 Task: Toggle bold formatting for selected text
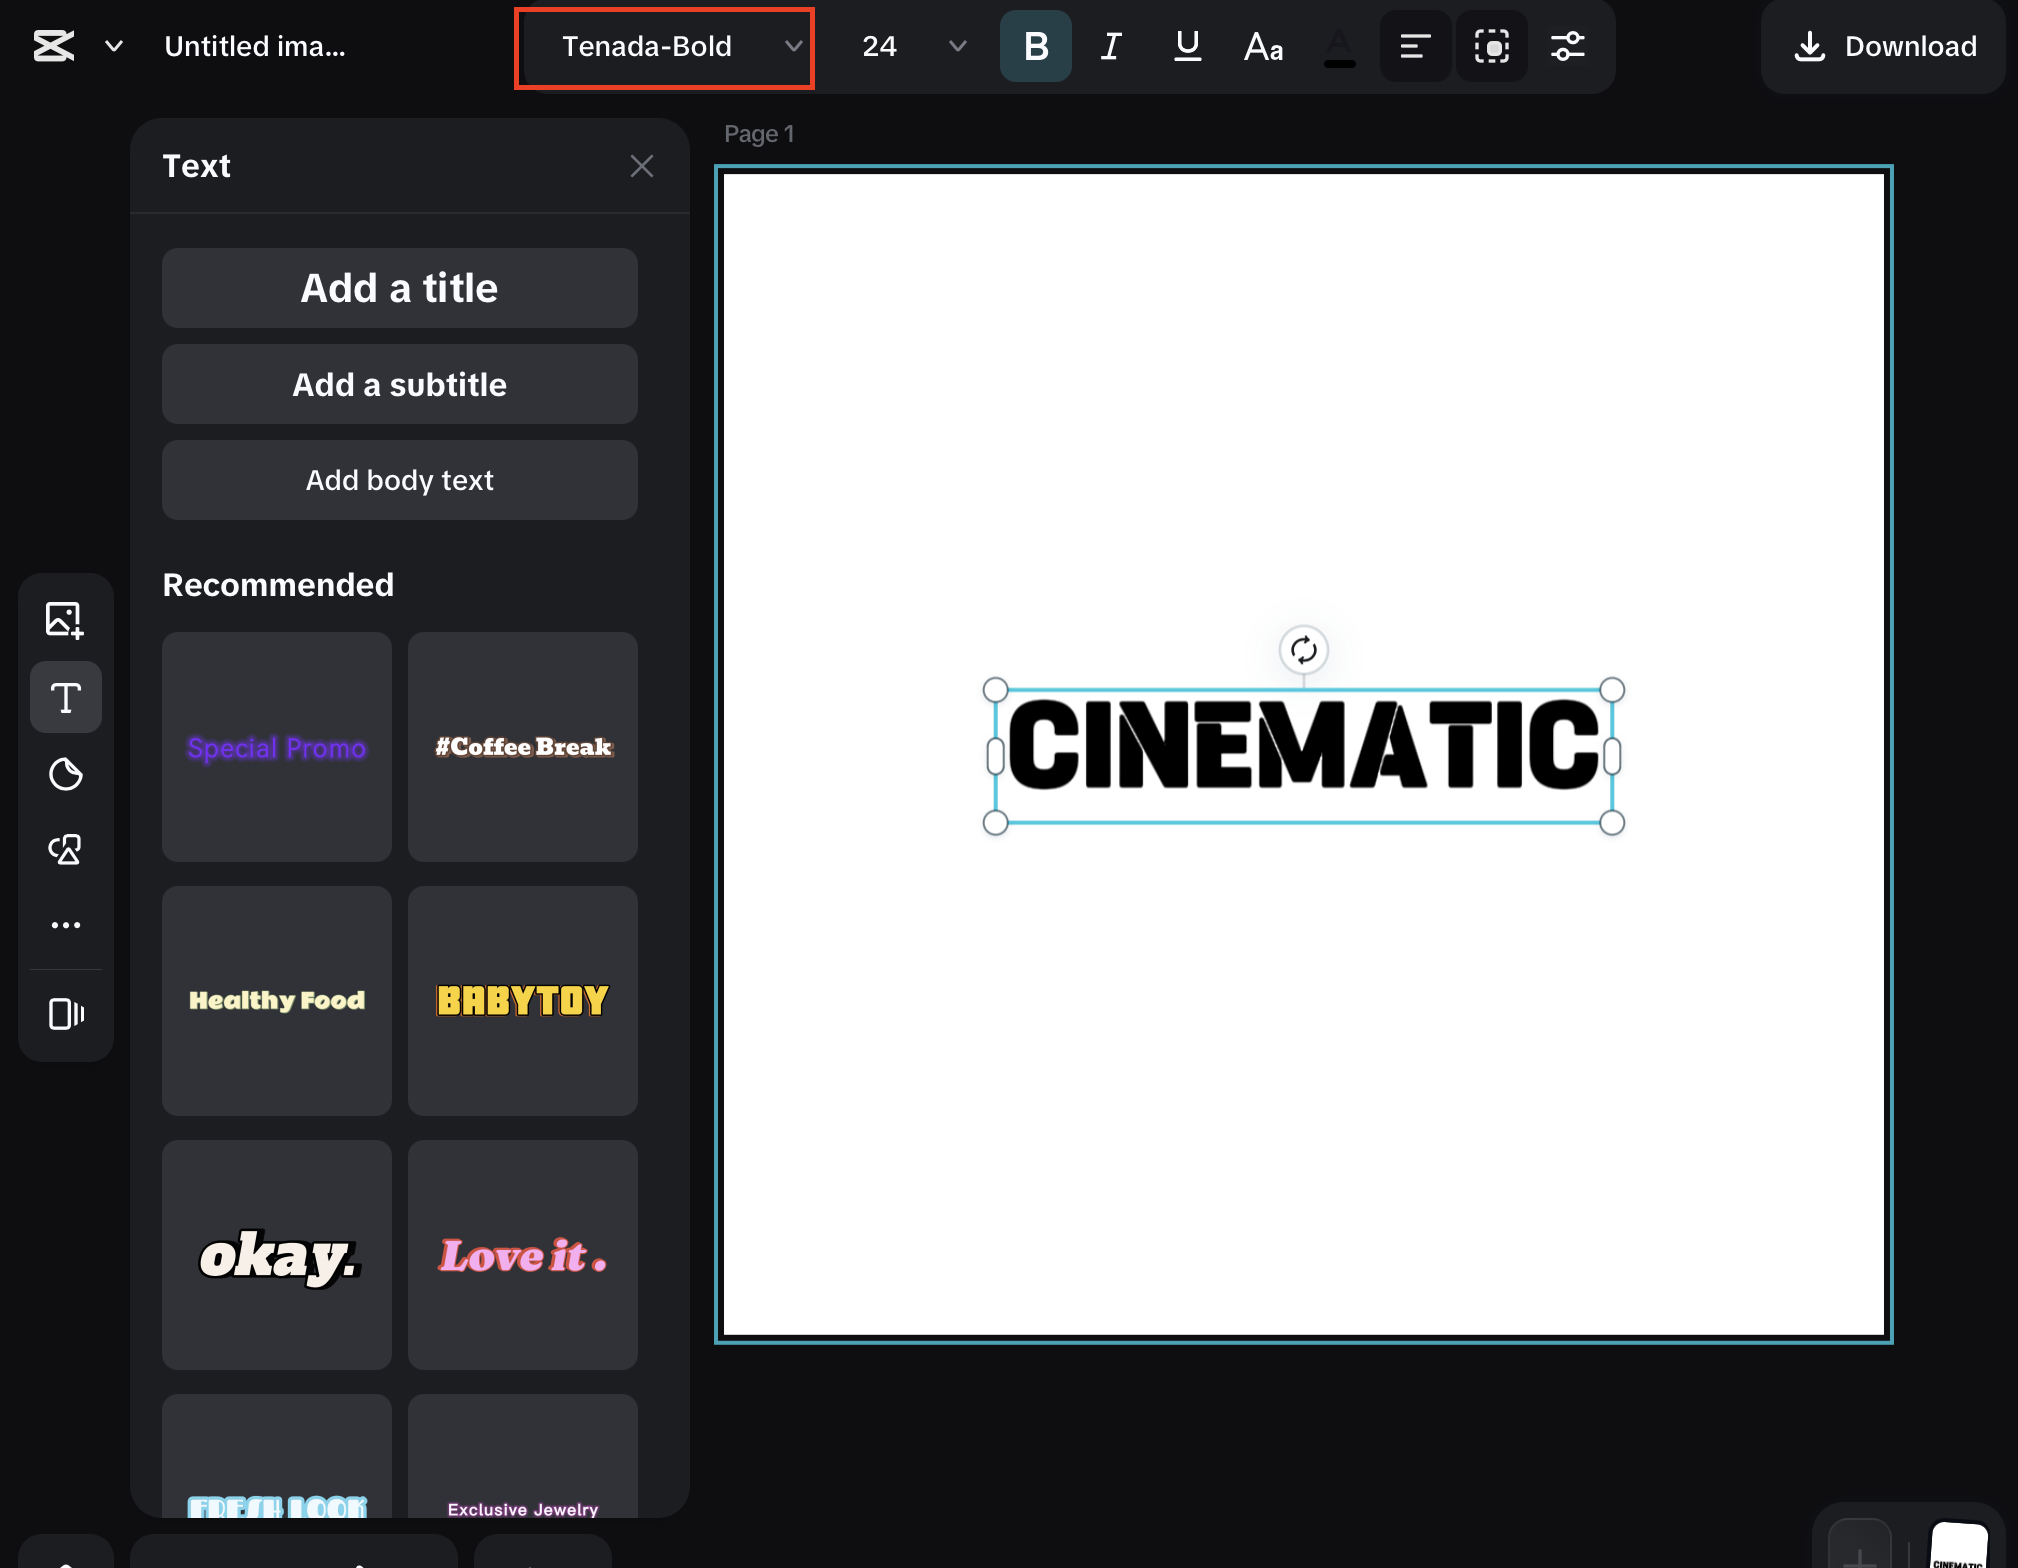(x=1036, y=45)
